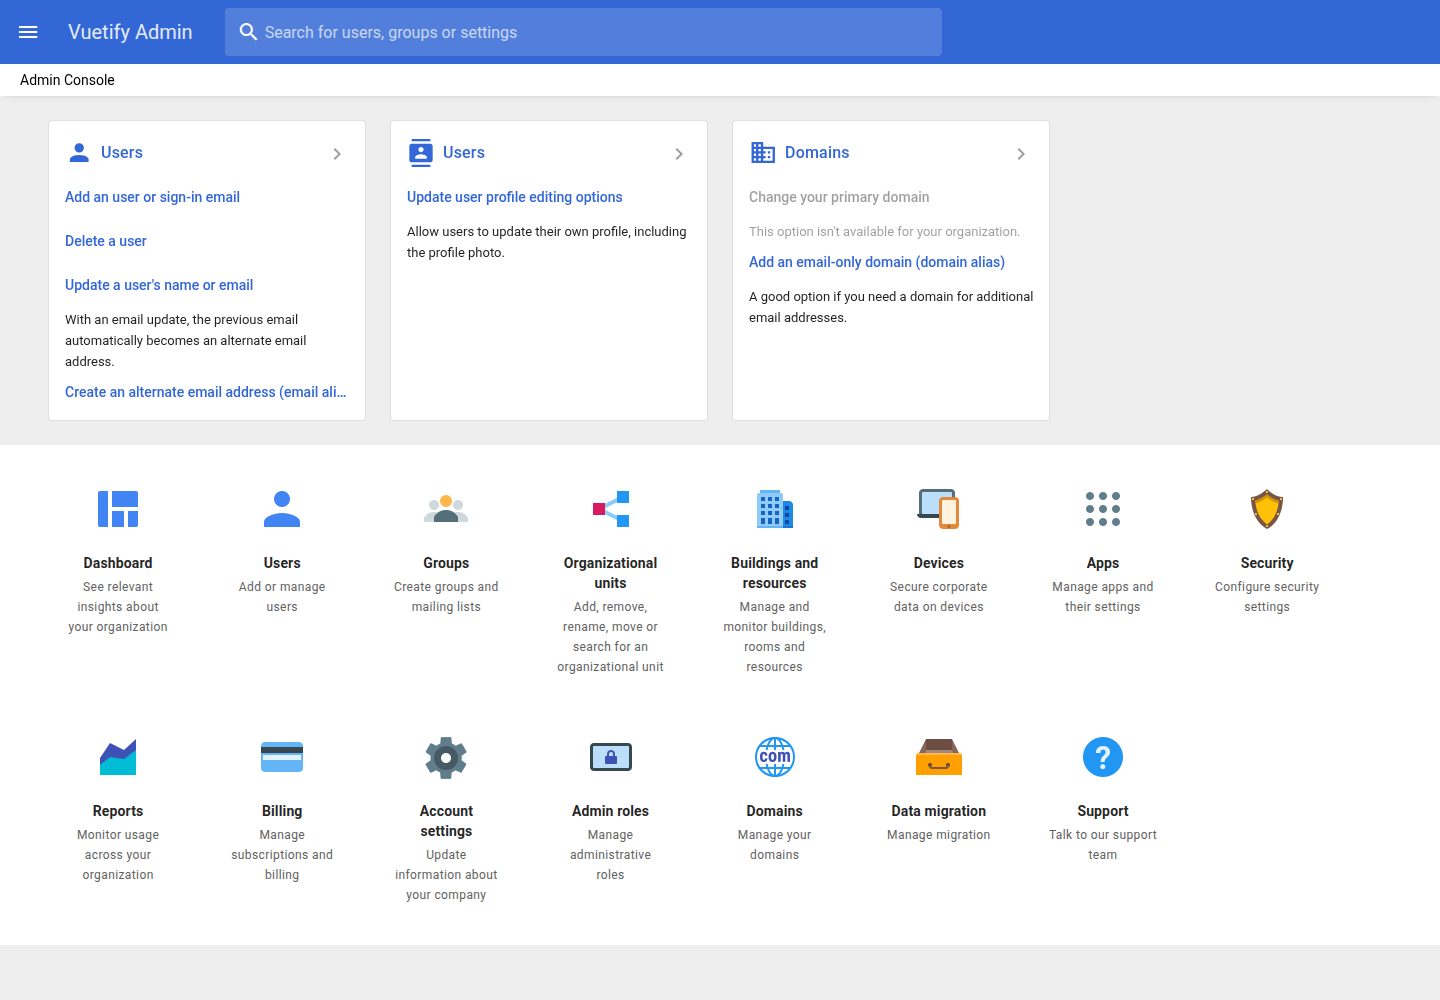Click the Vuetify Admin title
1440x1000 pixels.
tap(130, 32)
